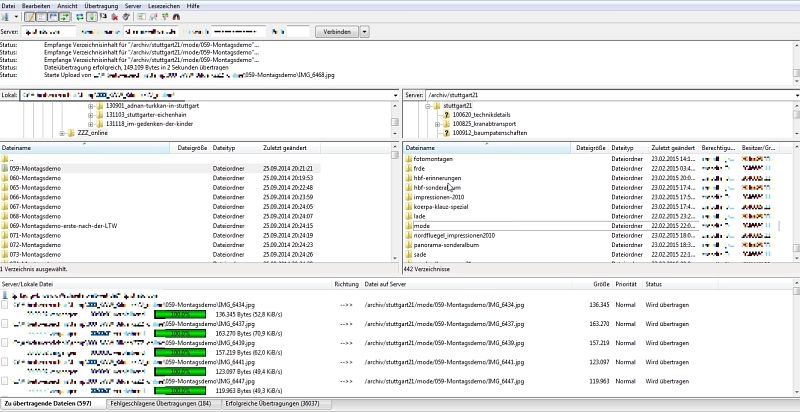
Task: Open the Verbinden history dropdown arrow
Action: 365,31
